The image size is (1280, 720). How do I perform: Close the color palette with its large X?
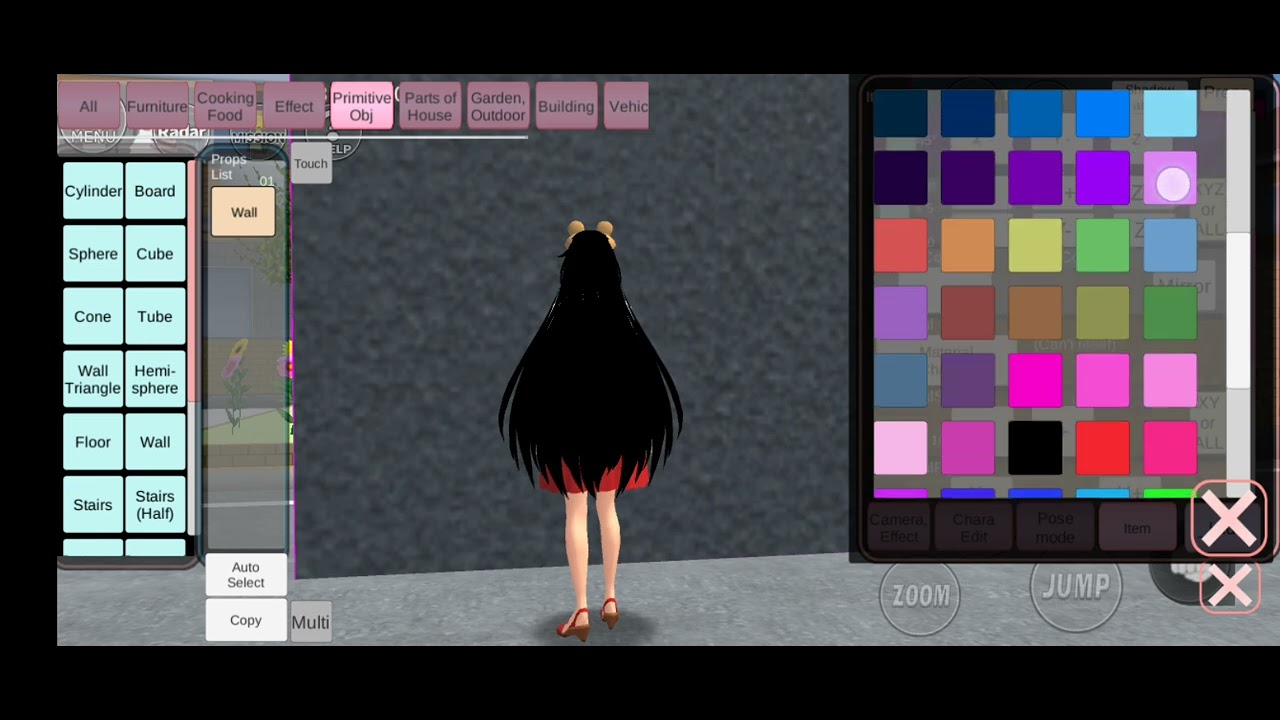pyautogui.click(x=1228, y=519)
